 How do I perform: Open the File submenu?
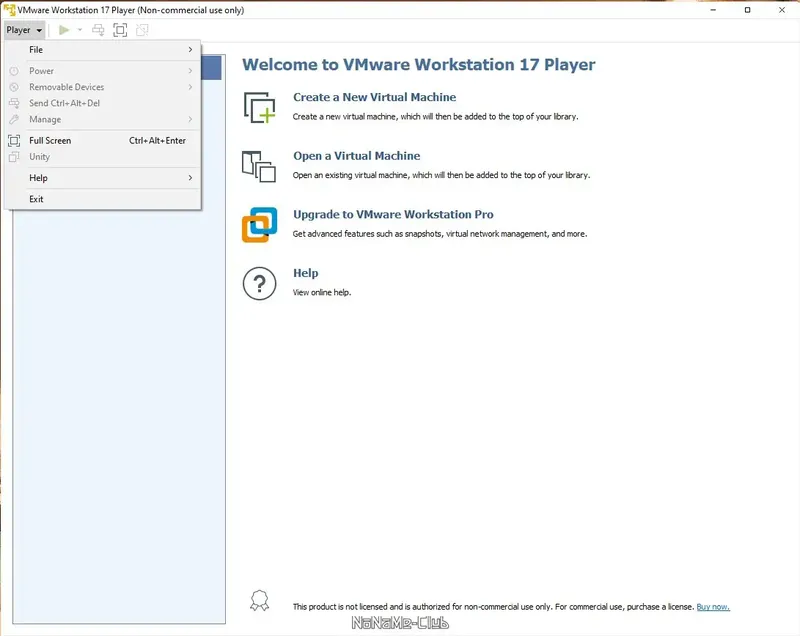pyautogui.click(x=103, y=49)
